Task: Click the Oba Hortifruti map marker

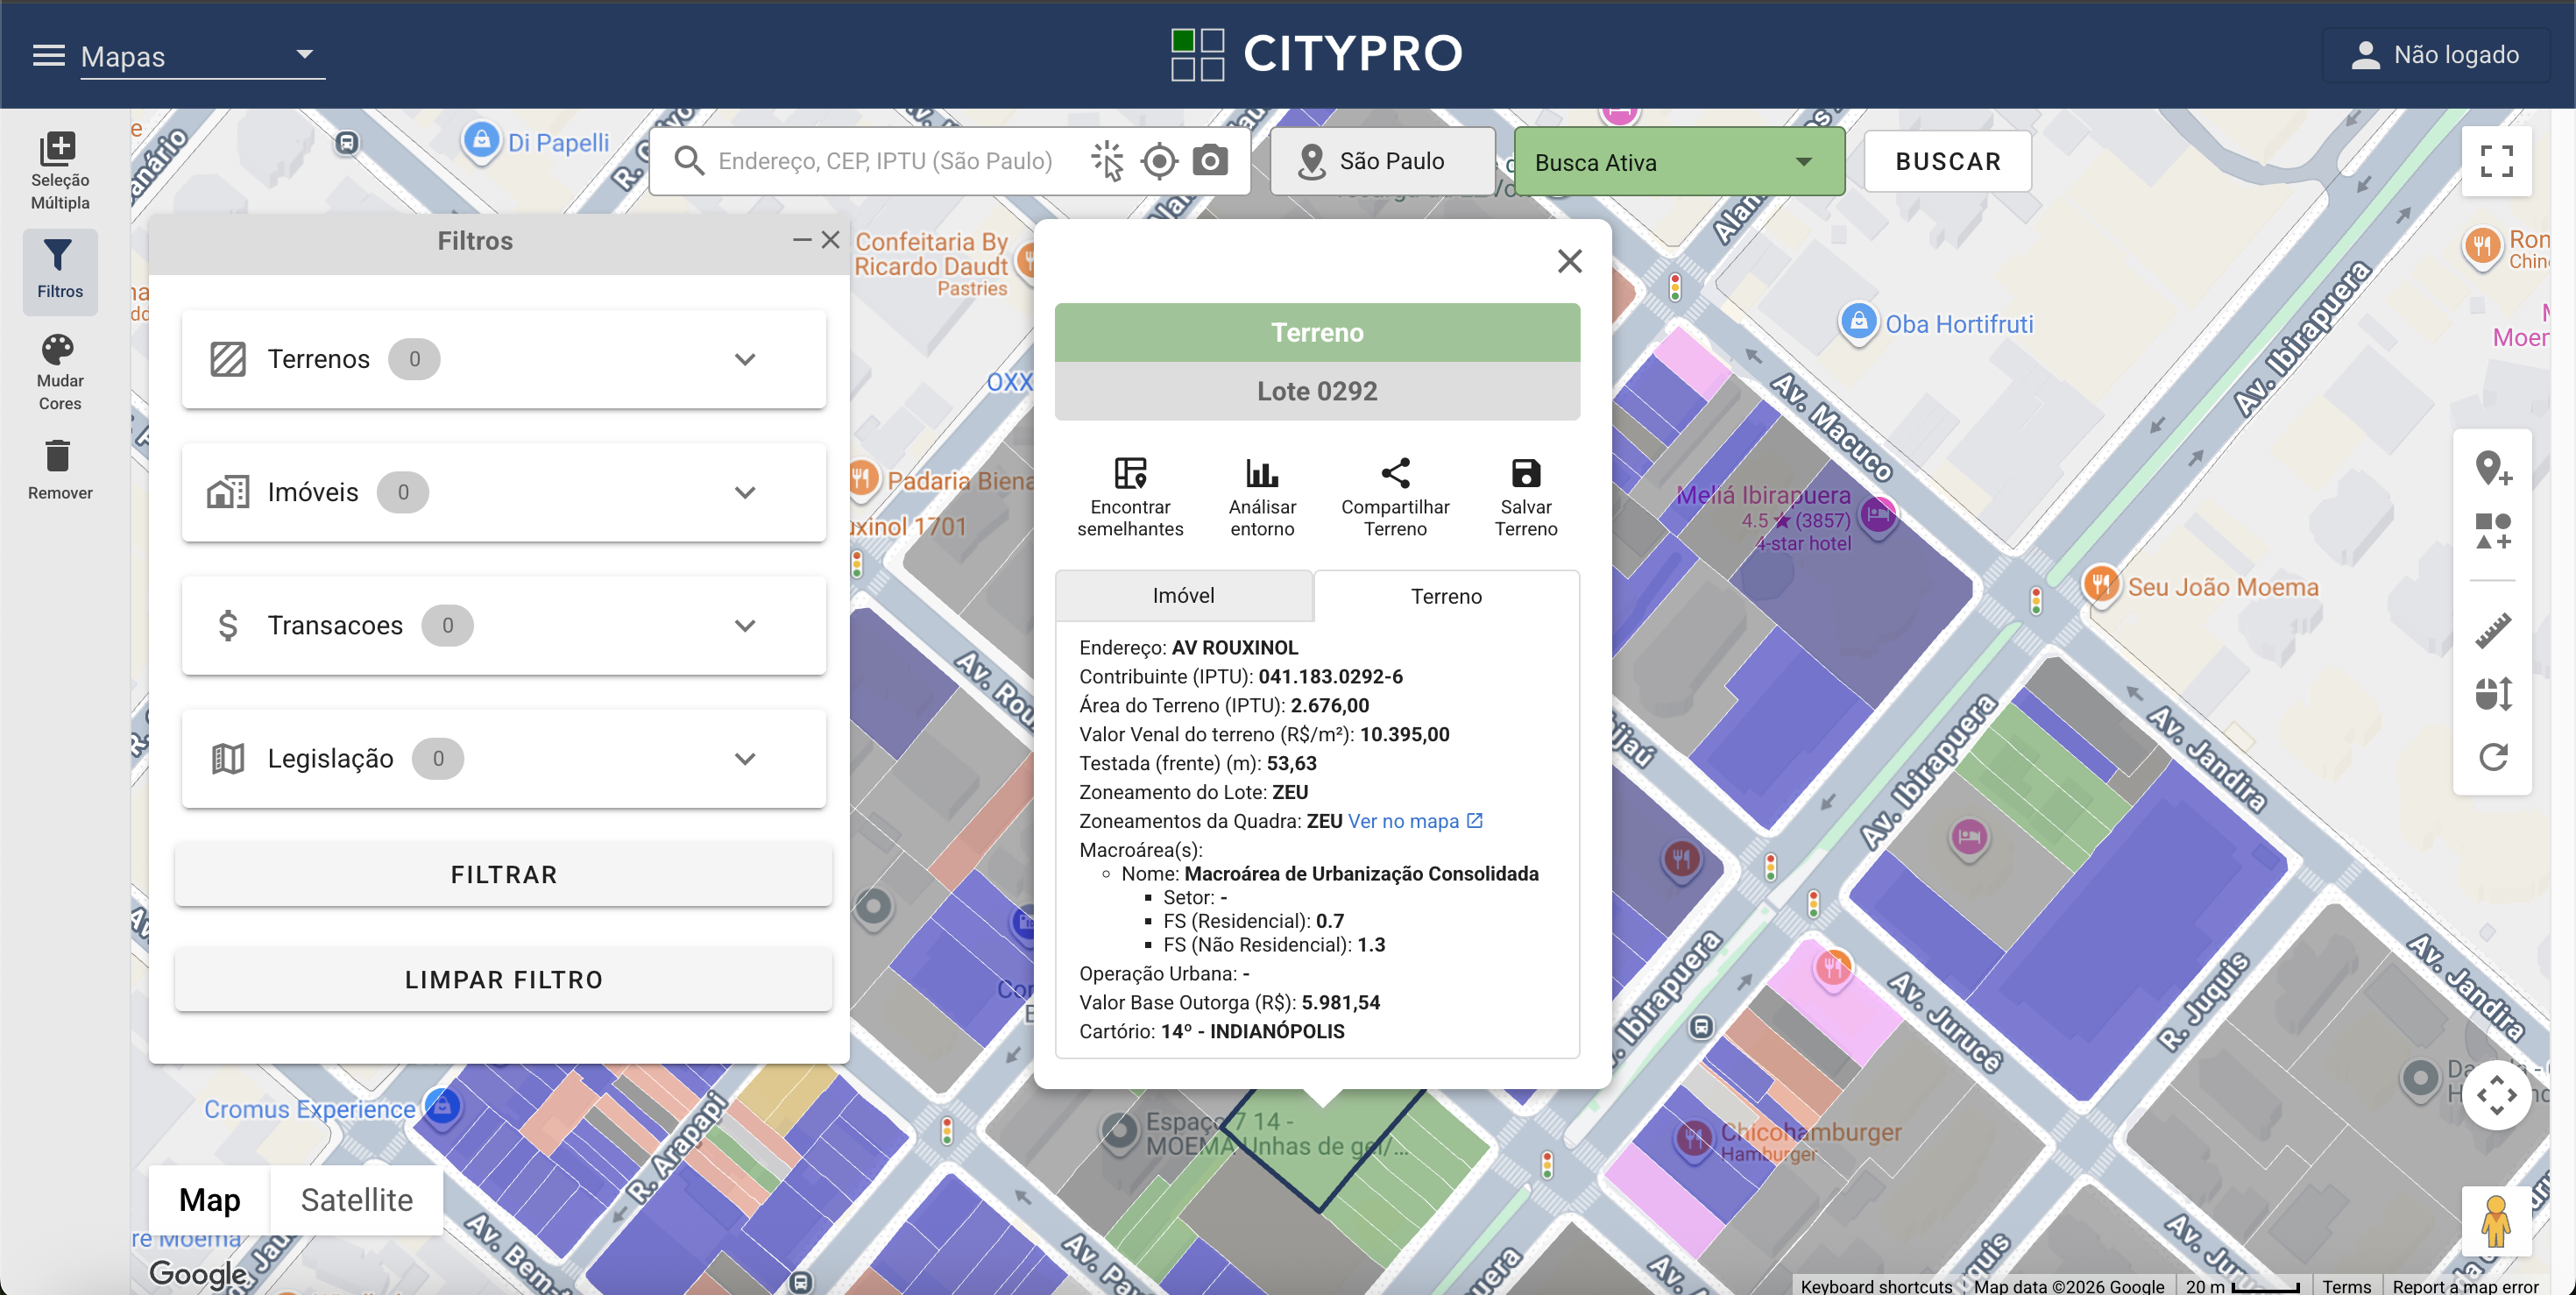Action: coord(1859,322)
